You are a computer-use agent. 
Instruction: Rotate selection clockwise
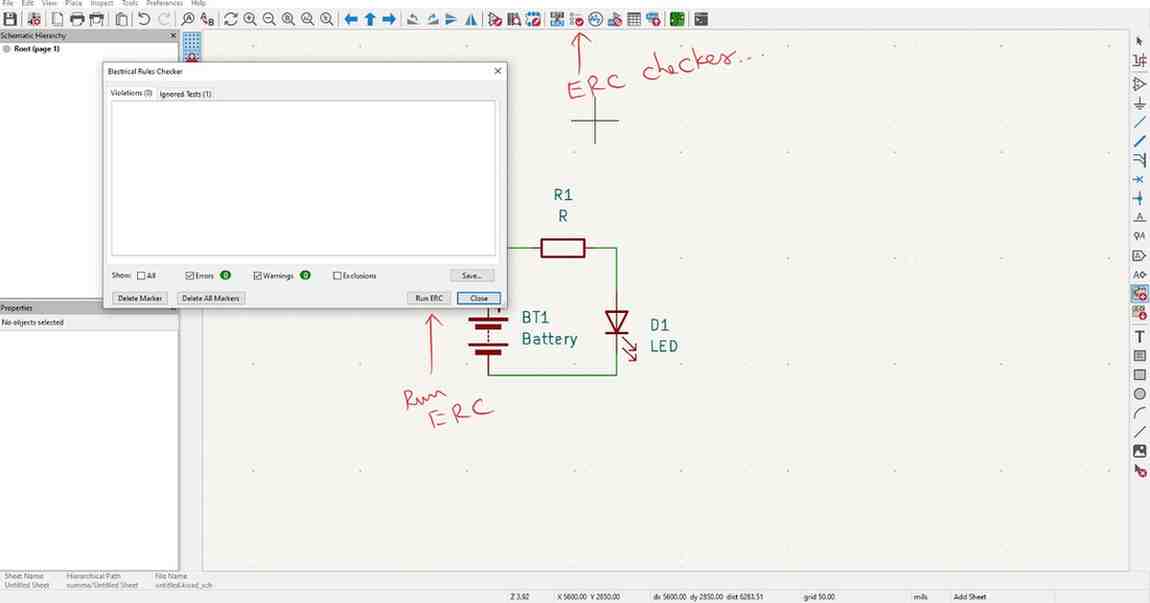tap(433, 20)
